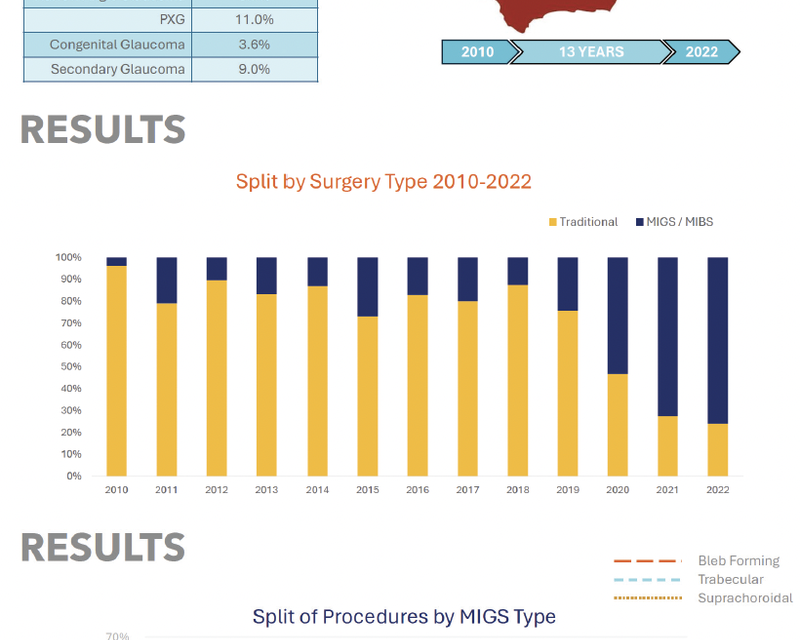Select the 13 YEARS timeline arrow
800x640 pixels.
coord(592,52)
